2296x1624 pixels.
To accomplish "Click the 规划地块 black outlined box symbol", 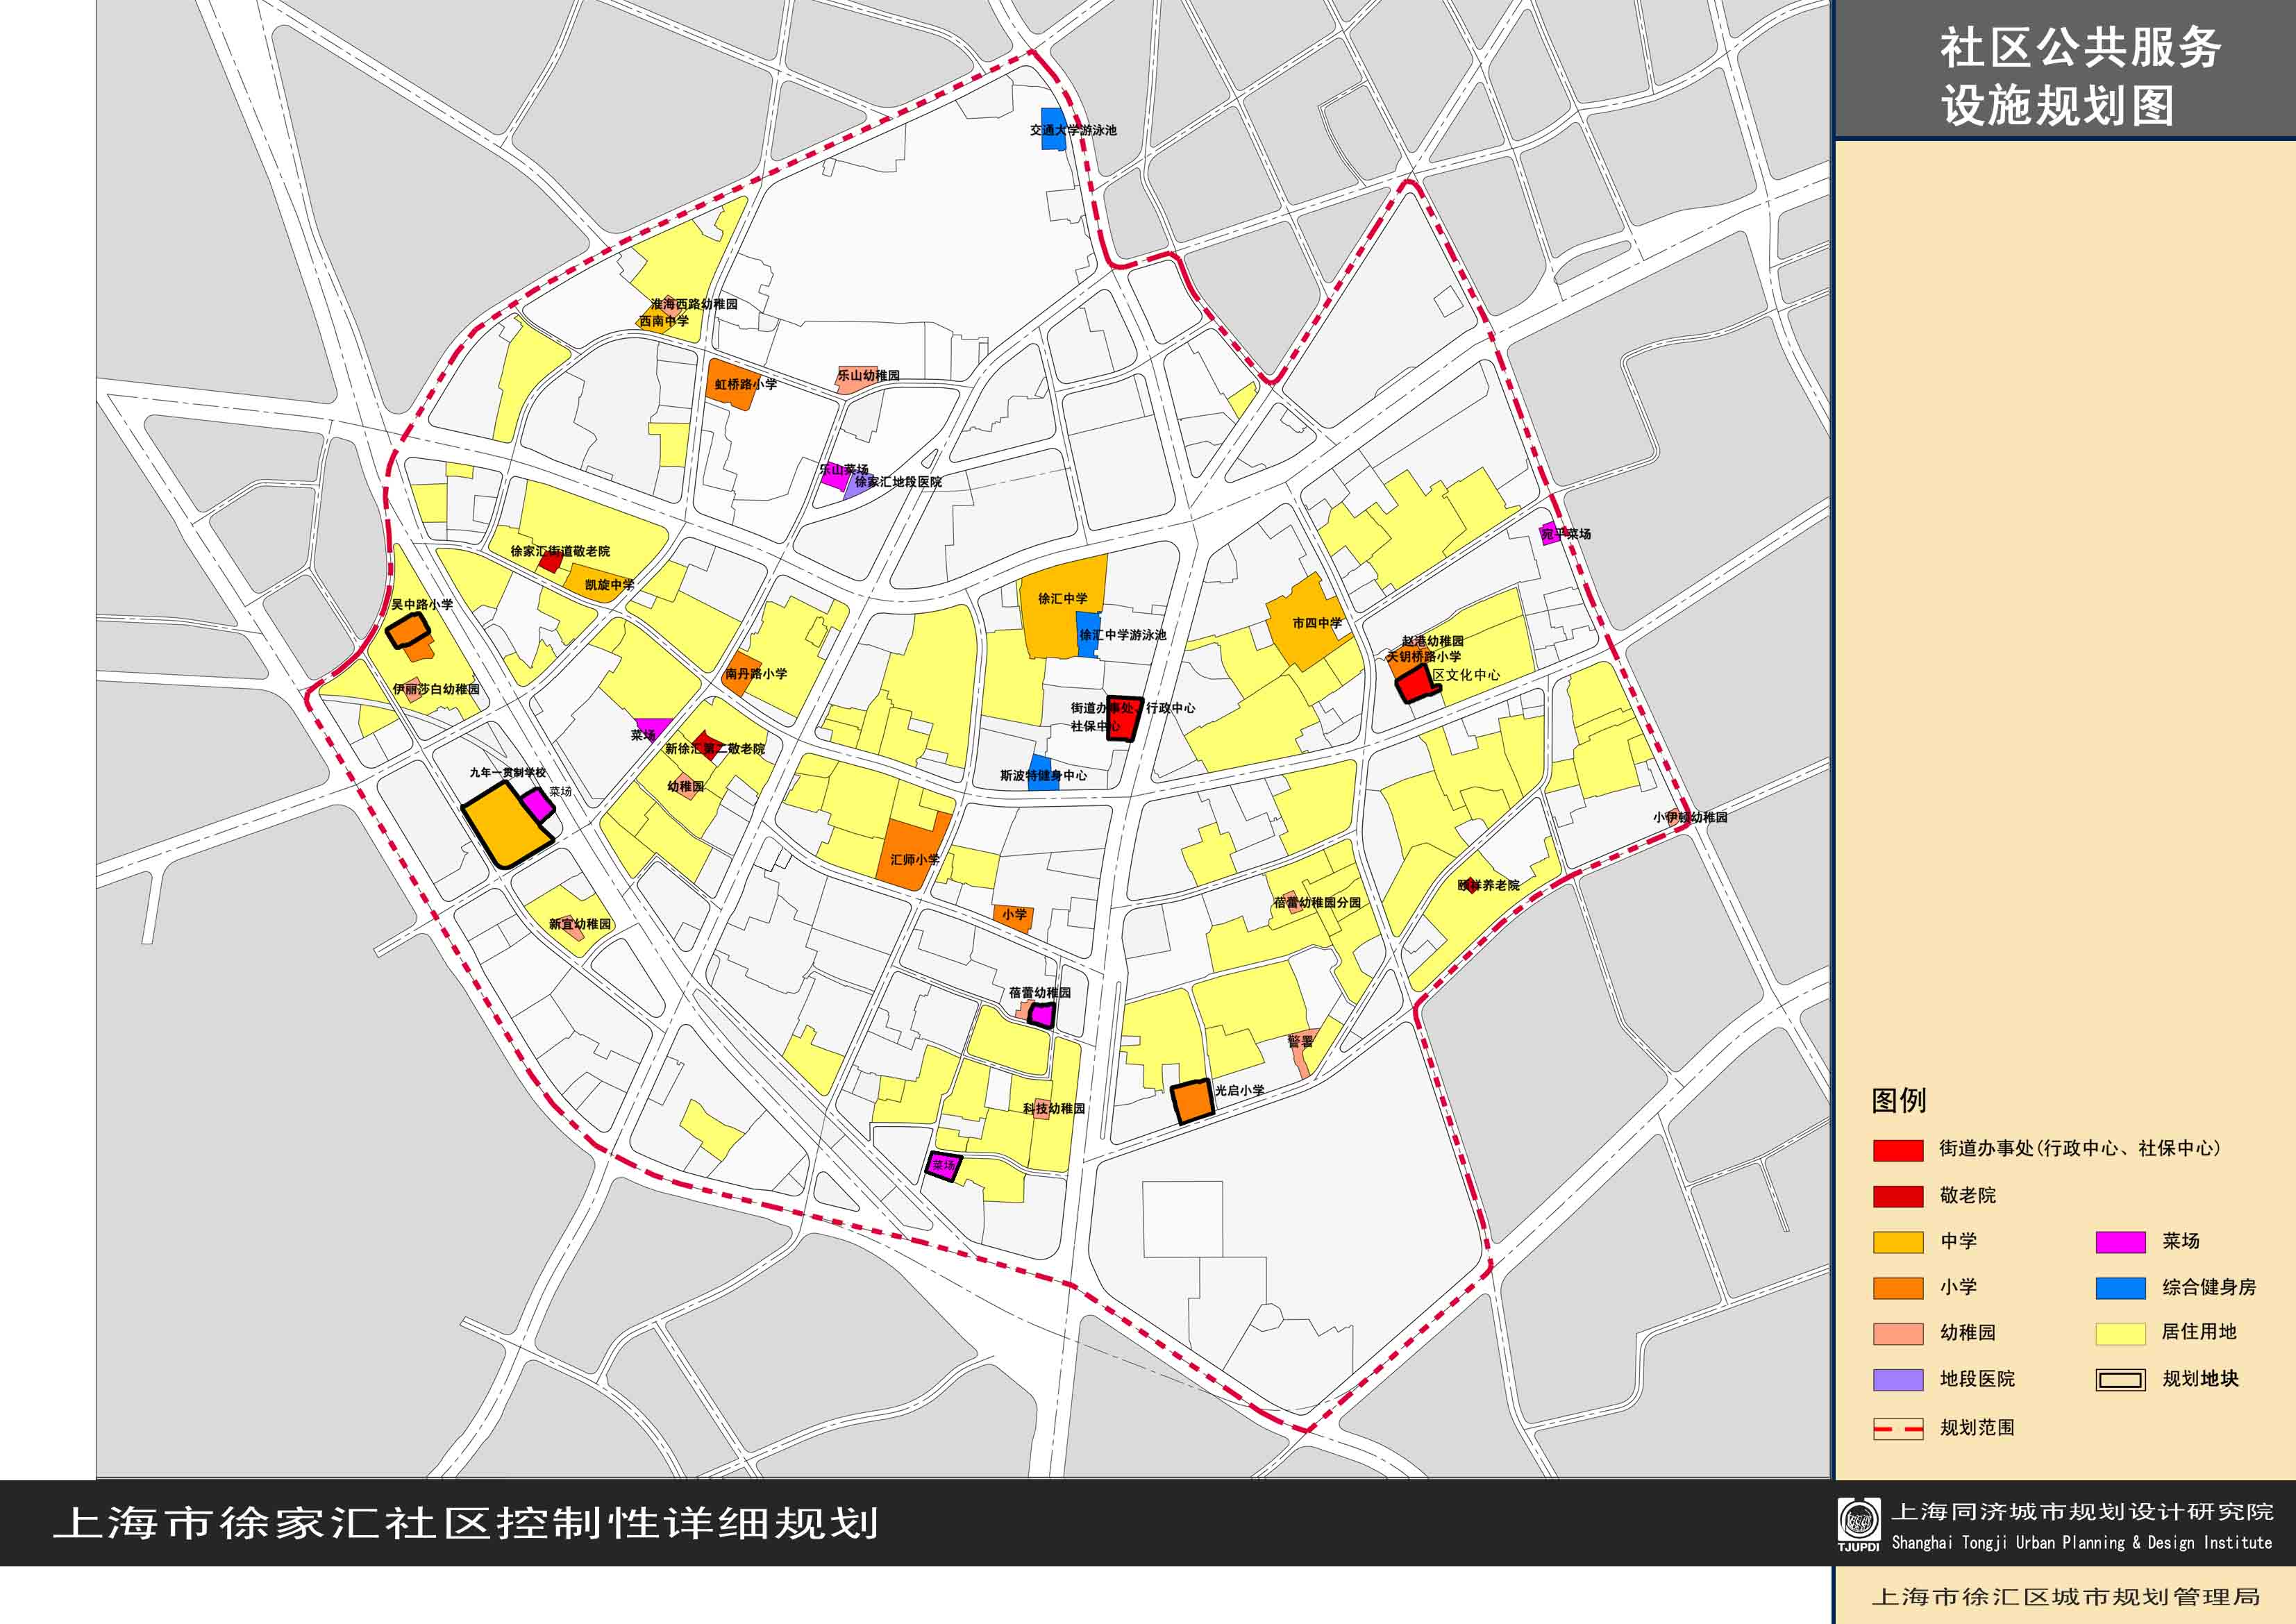I will coord(2120,1380).
